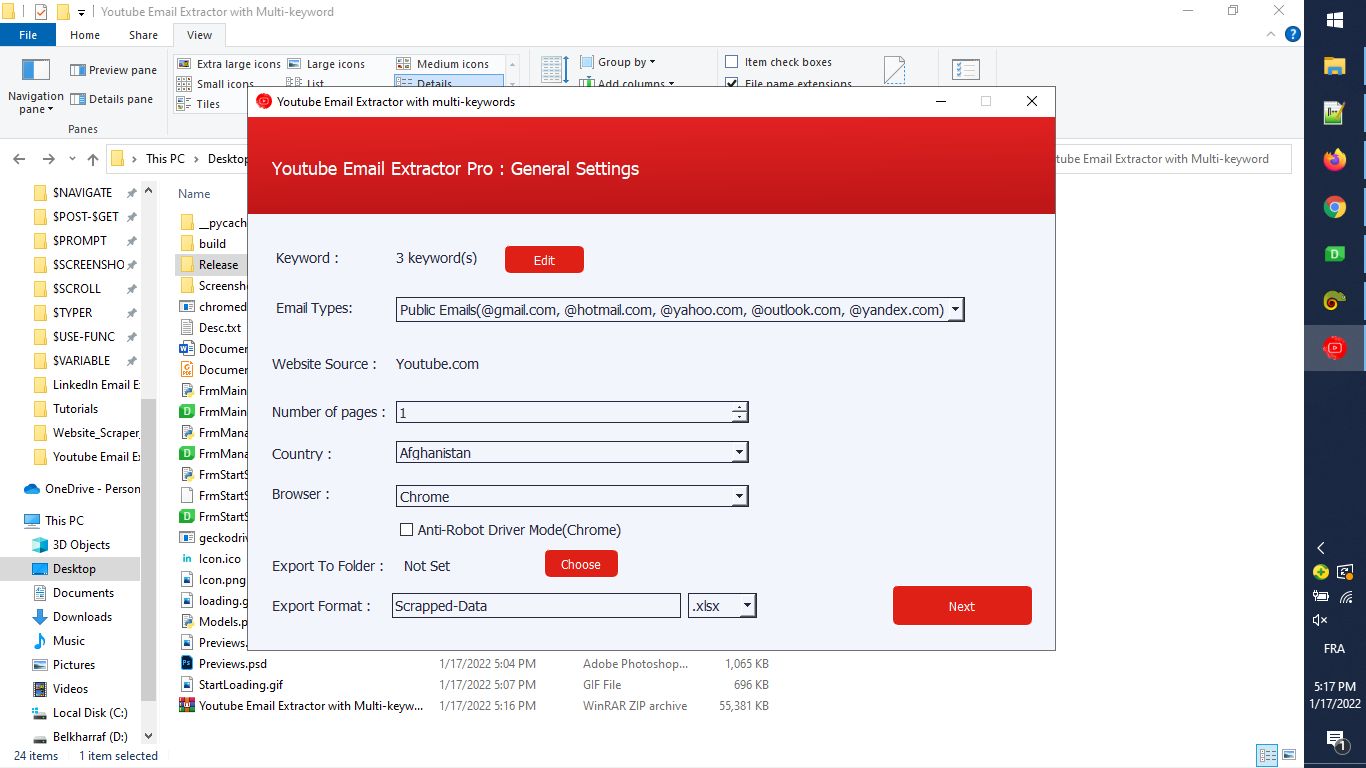
Task: Choose Extra large icons layout
Action: coord(229,64)
